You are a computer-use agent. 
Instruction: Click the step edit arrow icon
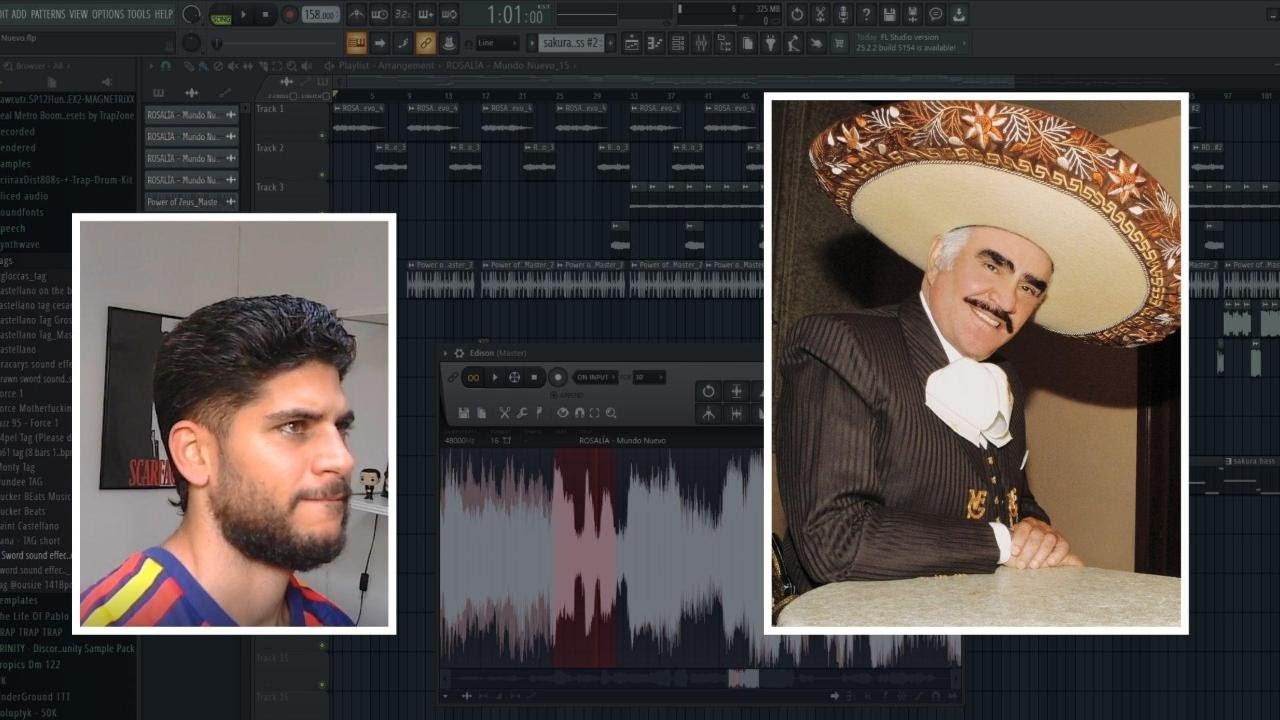tap(380, 43)
